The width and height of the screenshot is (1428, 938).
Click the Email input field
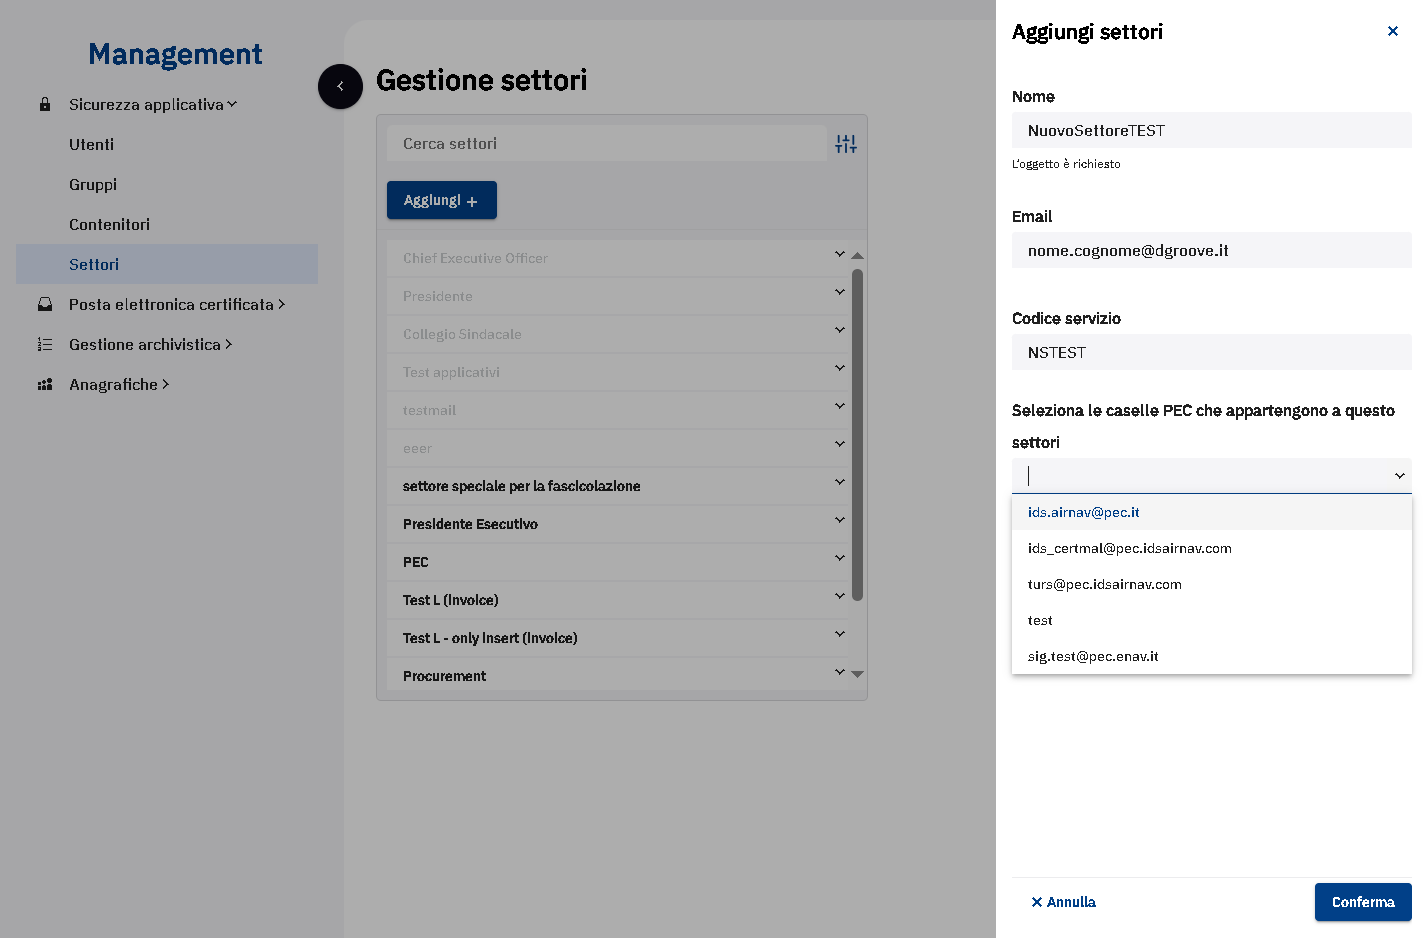(1212, 250)
